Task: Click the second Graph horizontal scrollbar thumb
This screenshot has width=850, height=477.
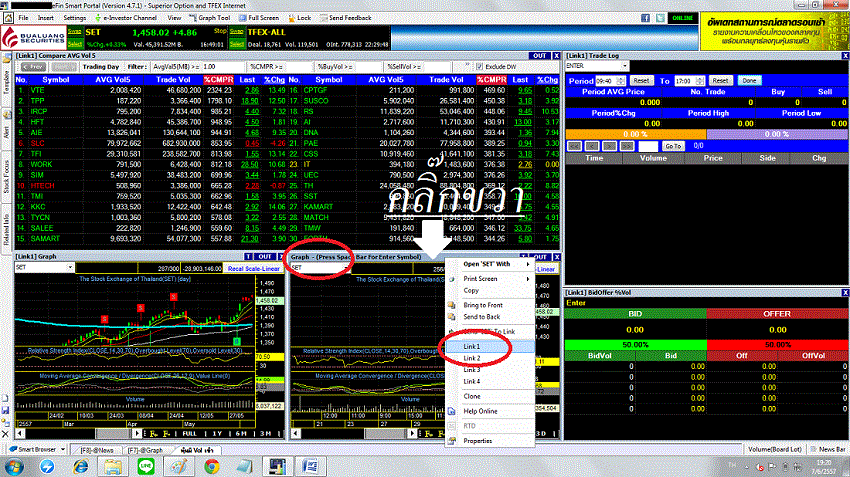Action: 385,434
